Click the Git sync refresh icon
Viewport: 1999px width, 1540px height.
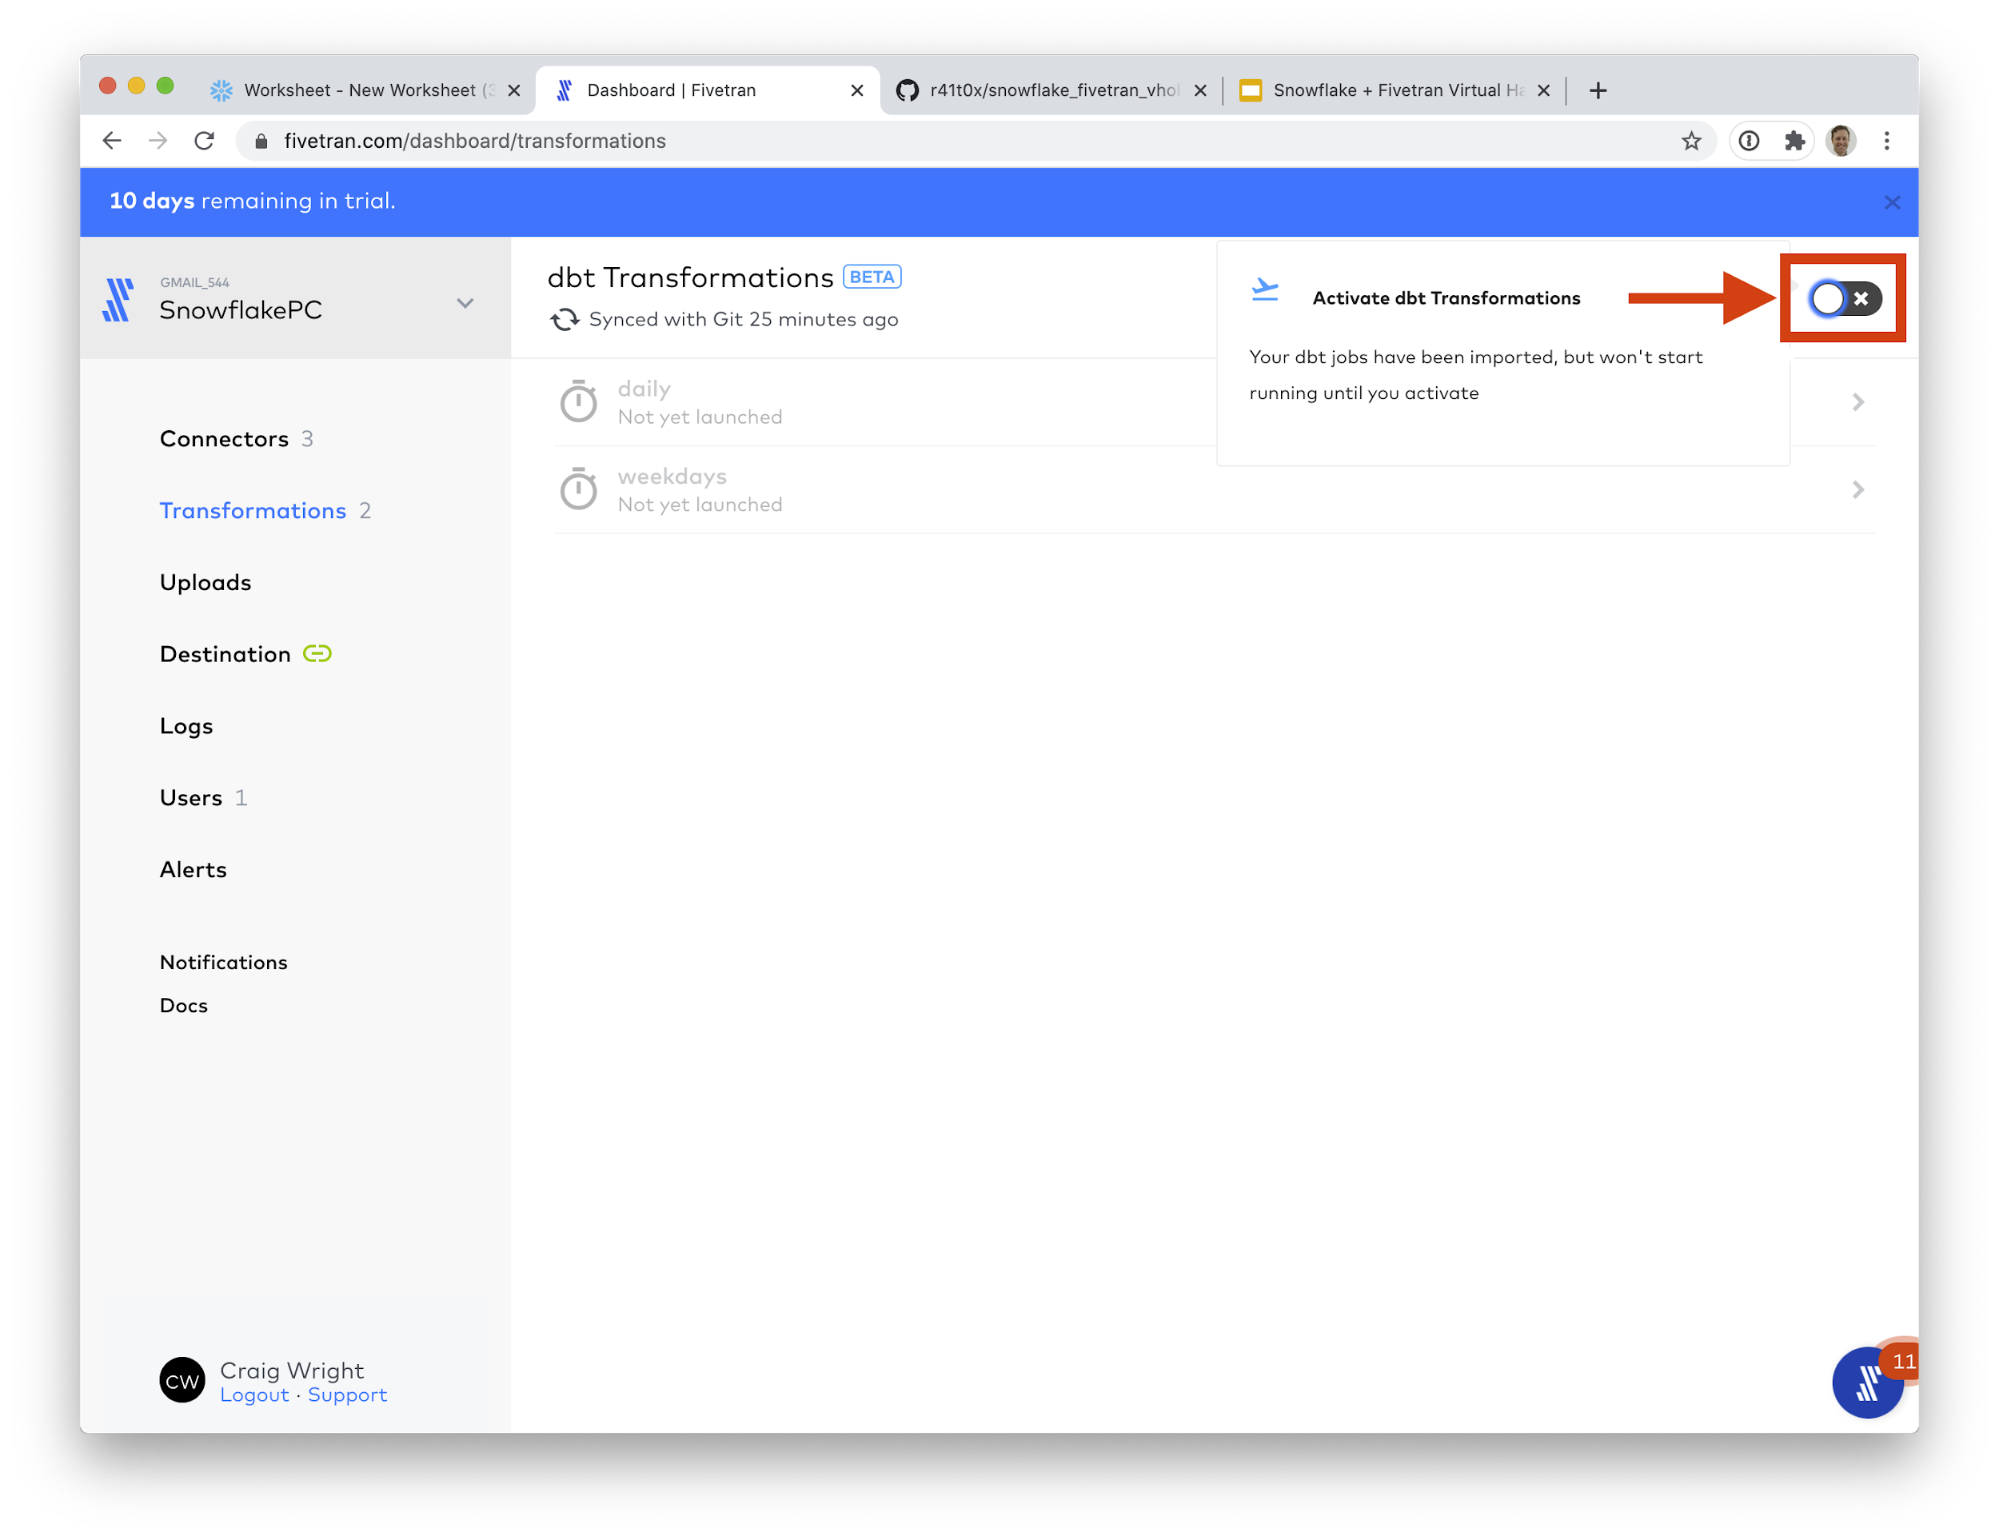[564, 320]
